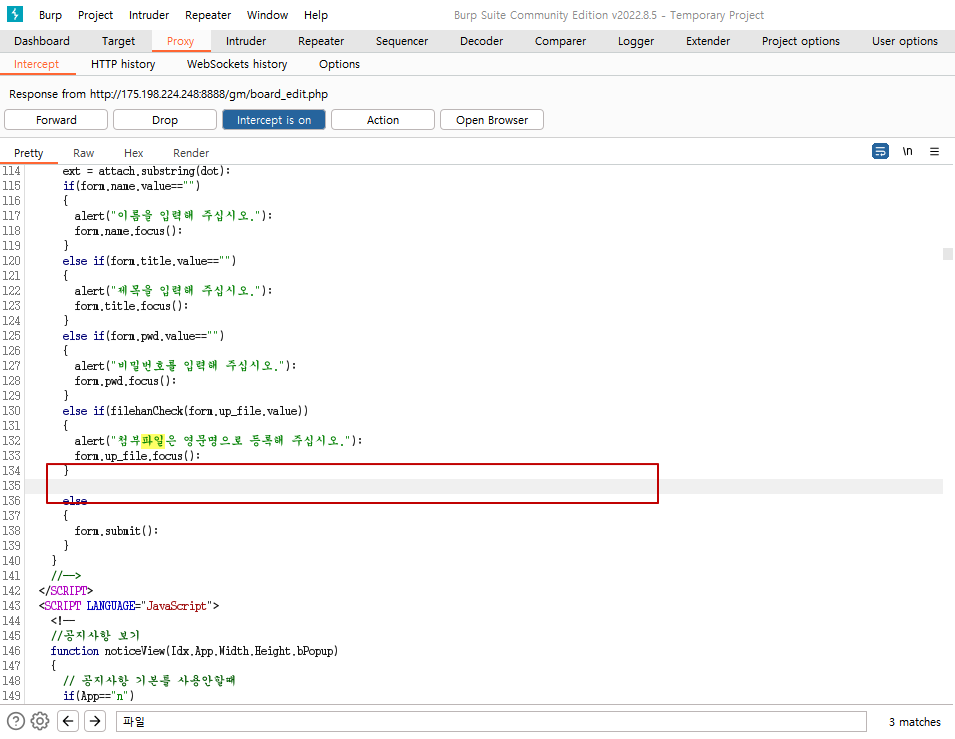Open the Comparer tab
This screenshot has height=739, width=955.
coord(560,41)
